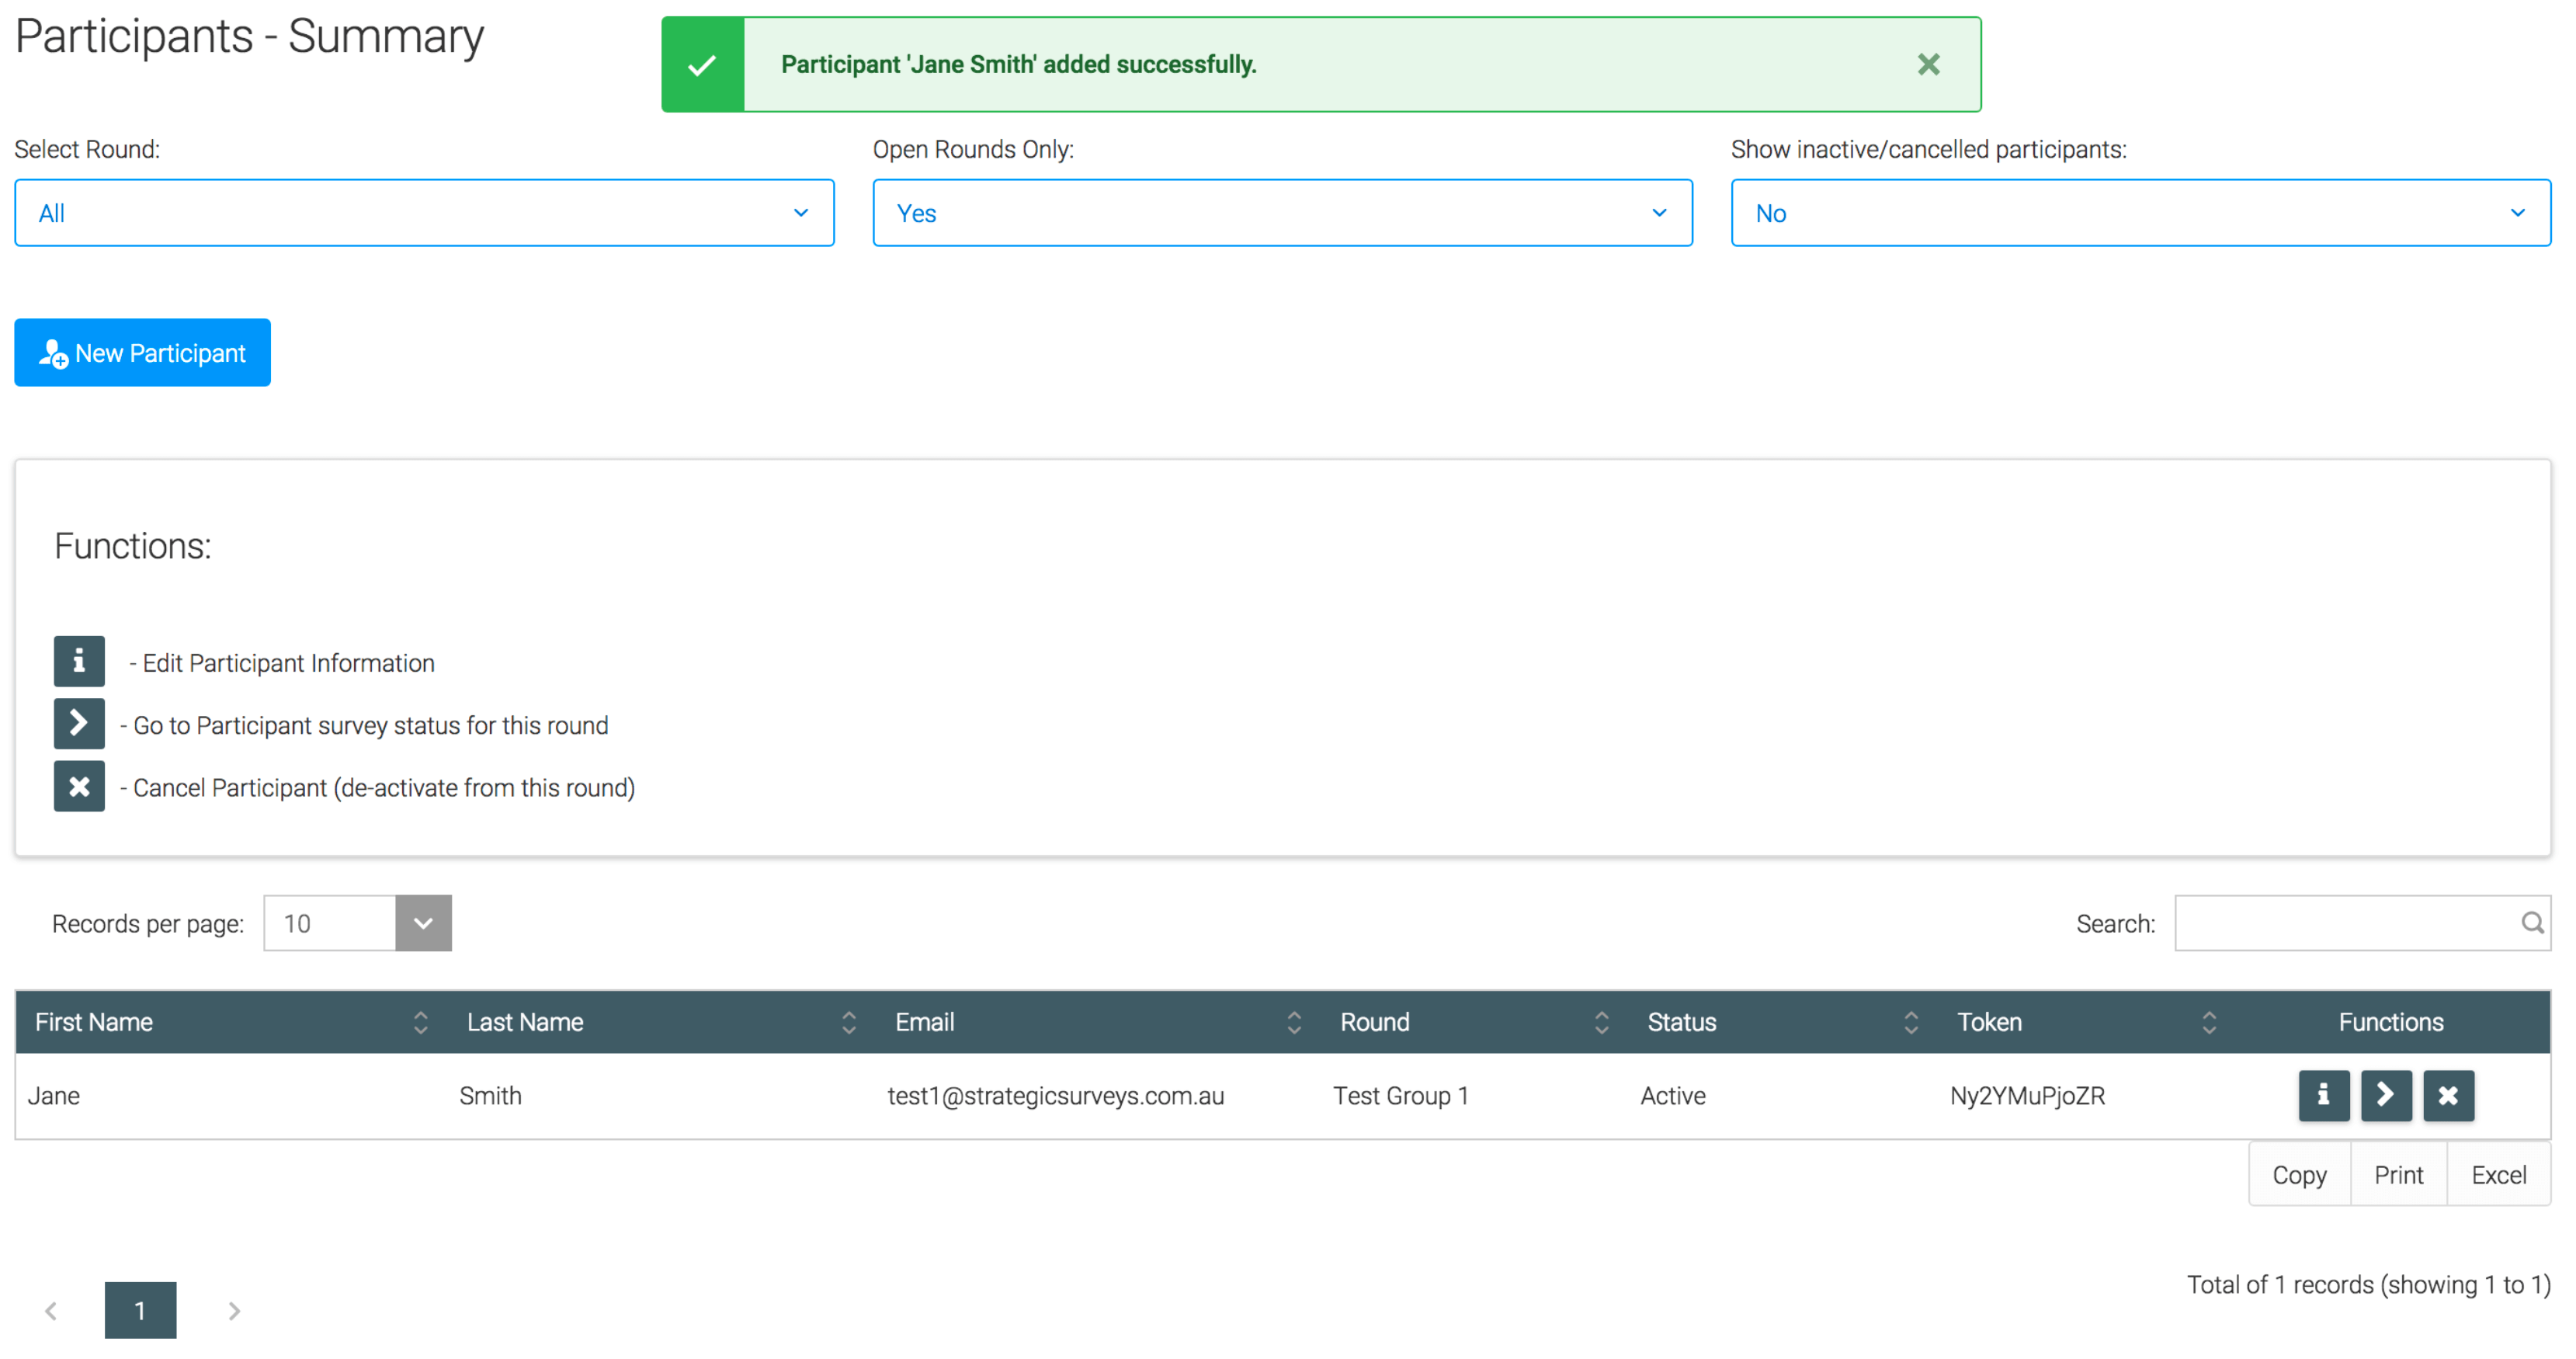Add a New Participant
This screenshot has width=2576, height=1359.
(142, 353)
